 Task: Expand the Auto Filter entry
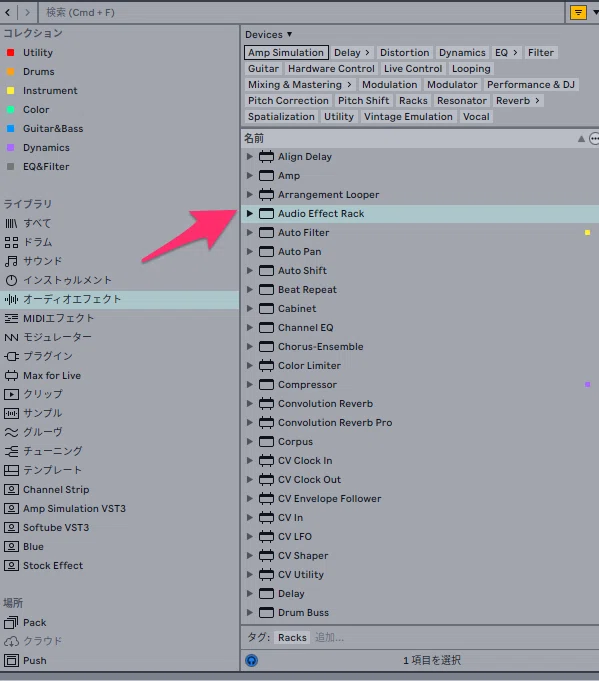(x=249, y=232)
